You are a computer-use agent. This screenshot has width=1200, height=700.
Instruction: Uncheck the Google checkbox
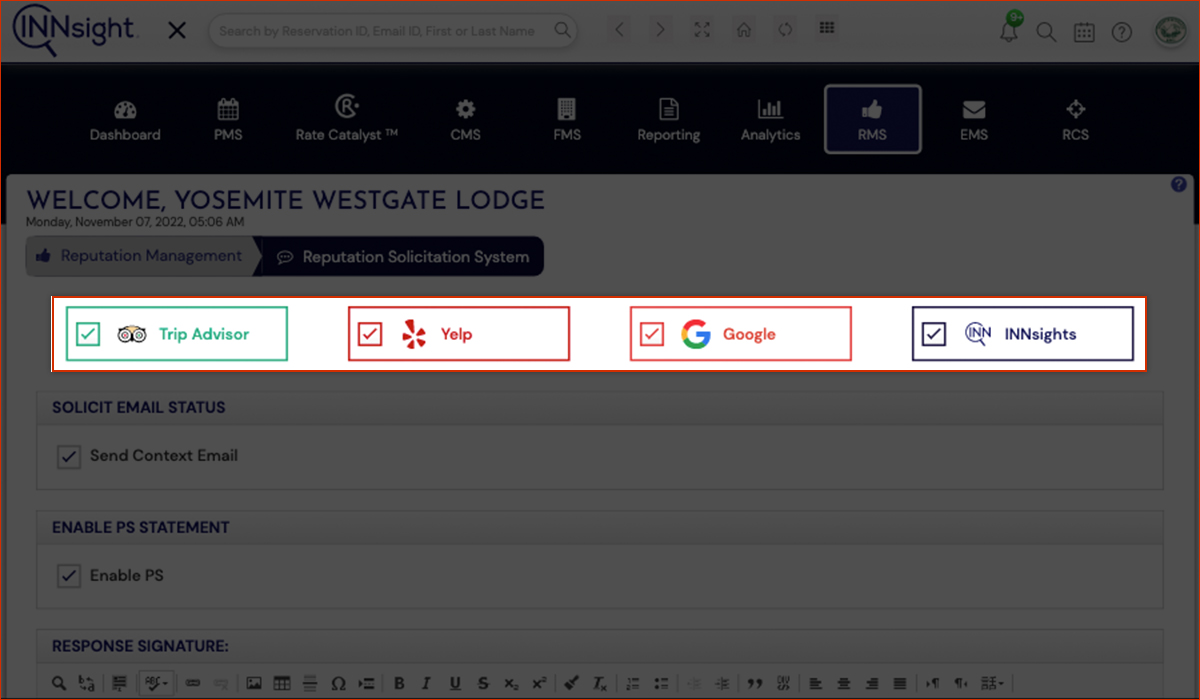pos(652,334)
